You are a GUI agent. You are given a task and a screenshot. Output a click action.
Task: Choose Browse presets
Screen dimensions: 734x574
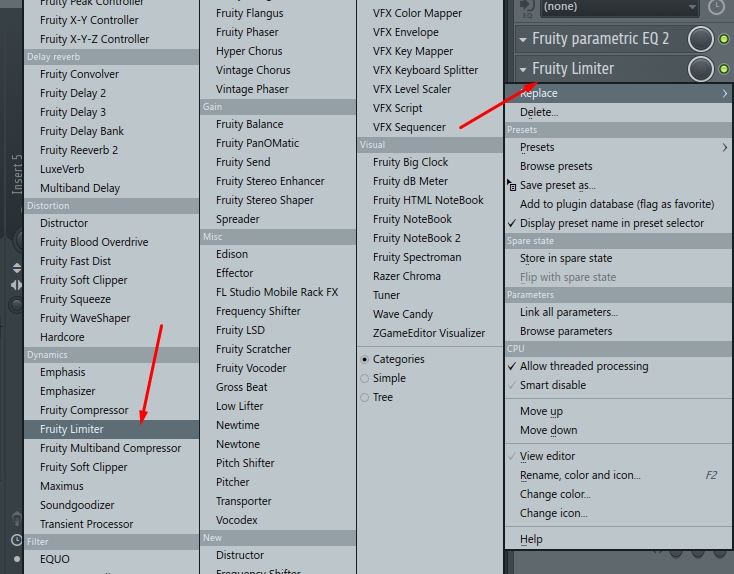tap(618, 166)
